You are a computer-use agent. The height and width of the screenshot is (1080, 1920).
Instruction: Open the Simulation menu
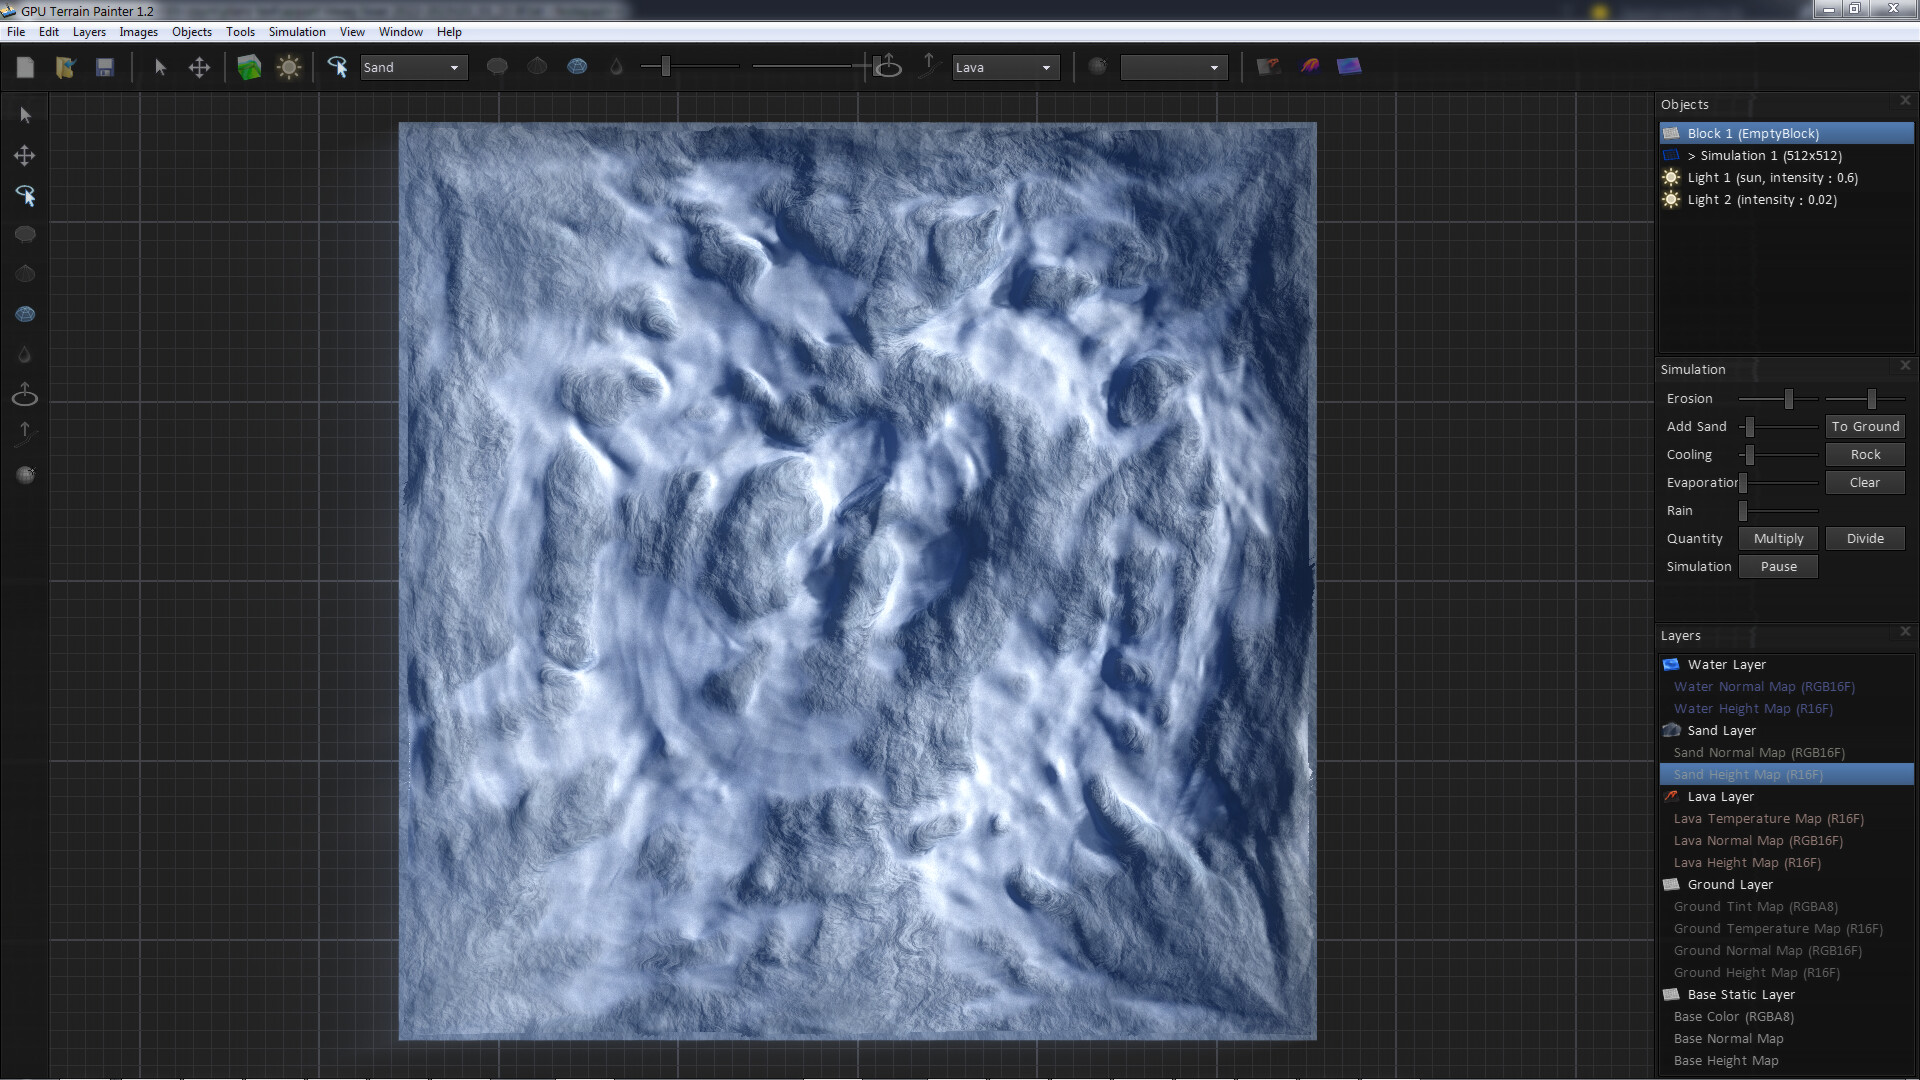click(297, 31)
